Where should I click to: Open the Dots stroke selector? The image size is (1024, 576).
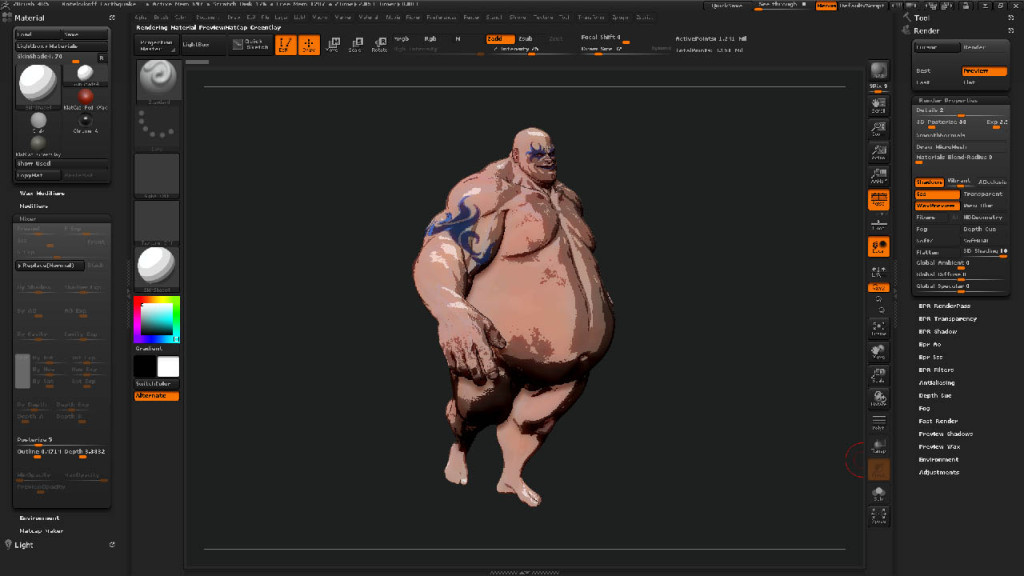pyautogui.click(x=157, y=127)
